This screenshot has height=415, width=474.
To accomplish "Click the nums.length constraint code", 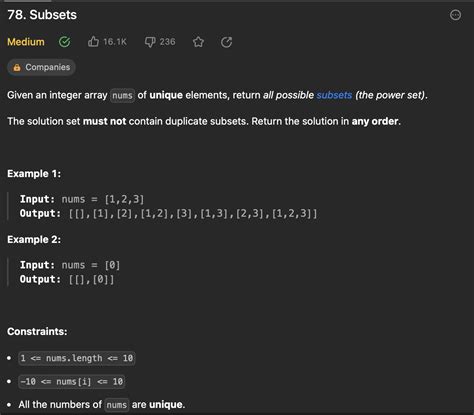I will (x=77, y=358).
